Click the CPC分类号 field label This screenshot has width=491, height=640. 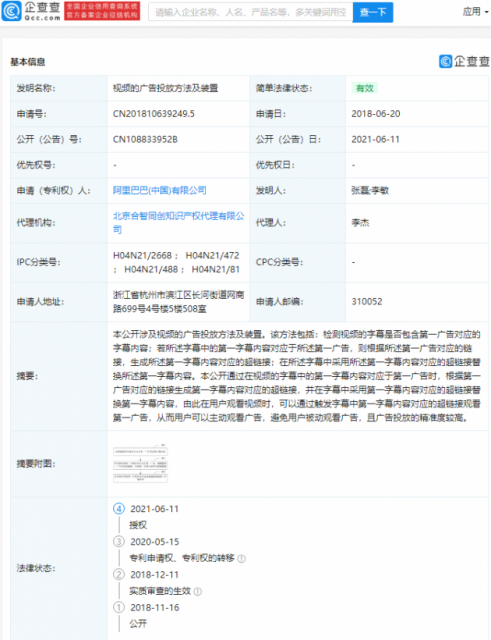tap(279, 262)
